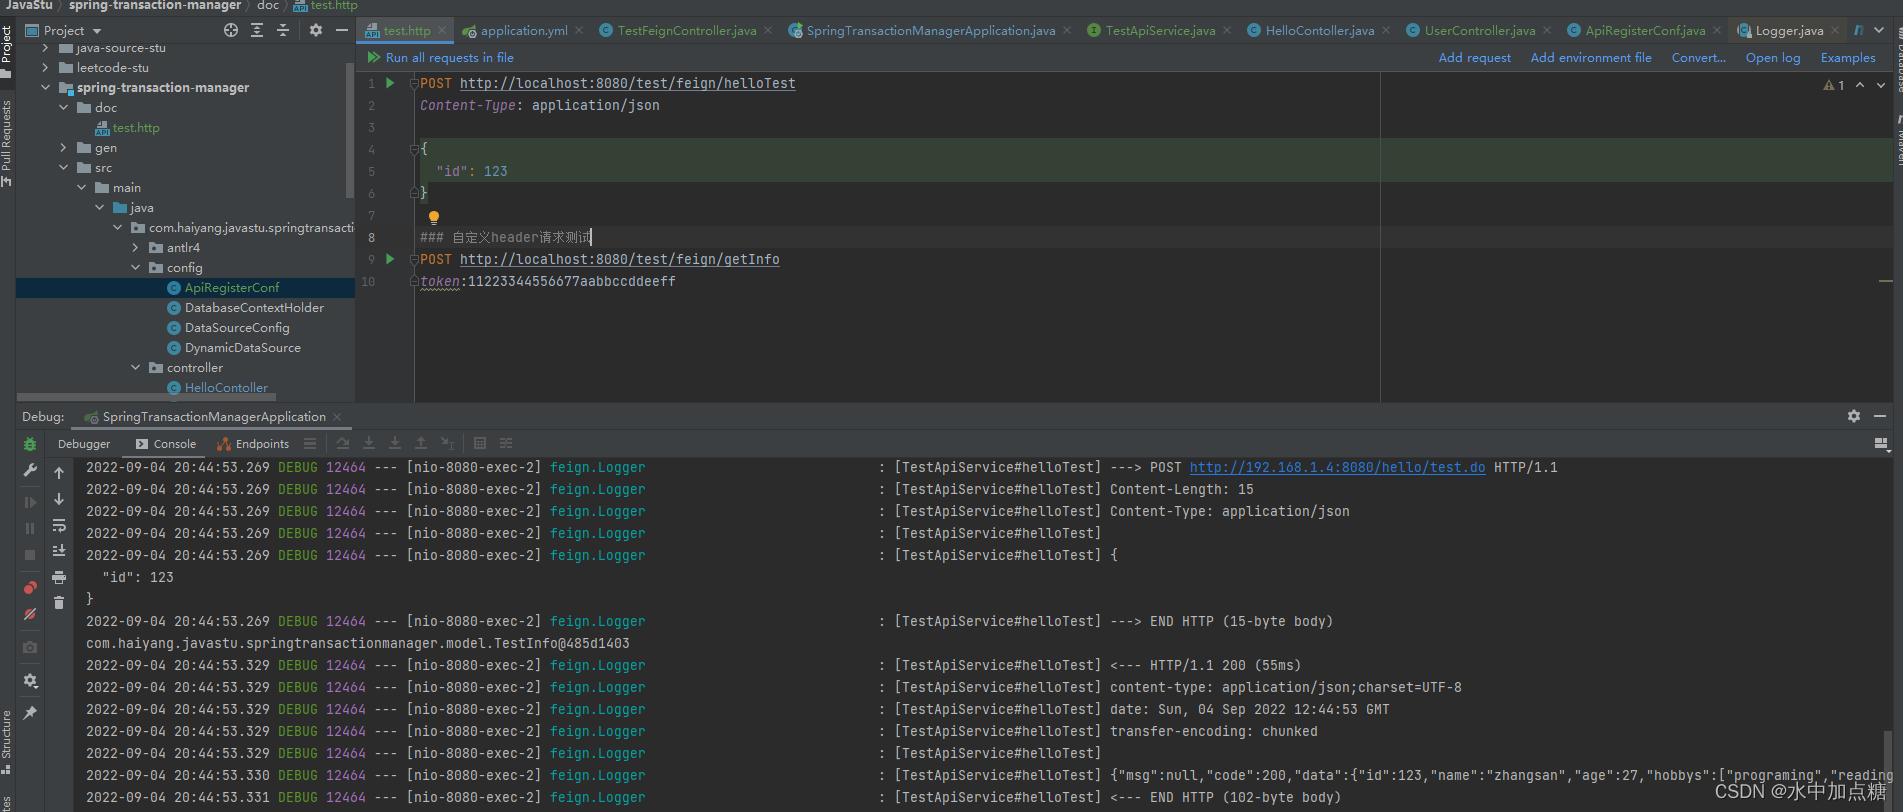Viewport: 1903px width, 812px height.
Task: Open the Endpoints tab
Action: pyautogui.click(x=253, y=444)
